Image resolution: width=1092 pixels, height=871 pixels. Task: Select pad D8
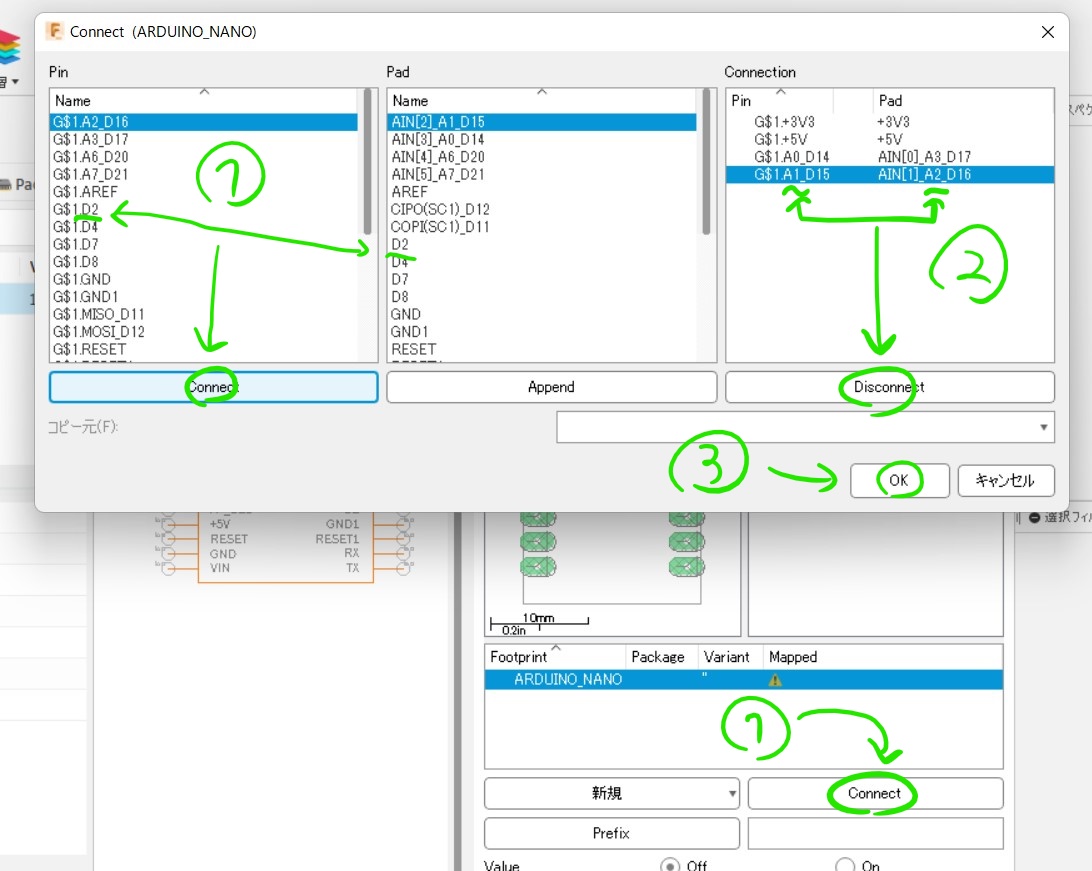(x=542, y=297)
